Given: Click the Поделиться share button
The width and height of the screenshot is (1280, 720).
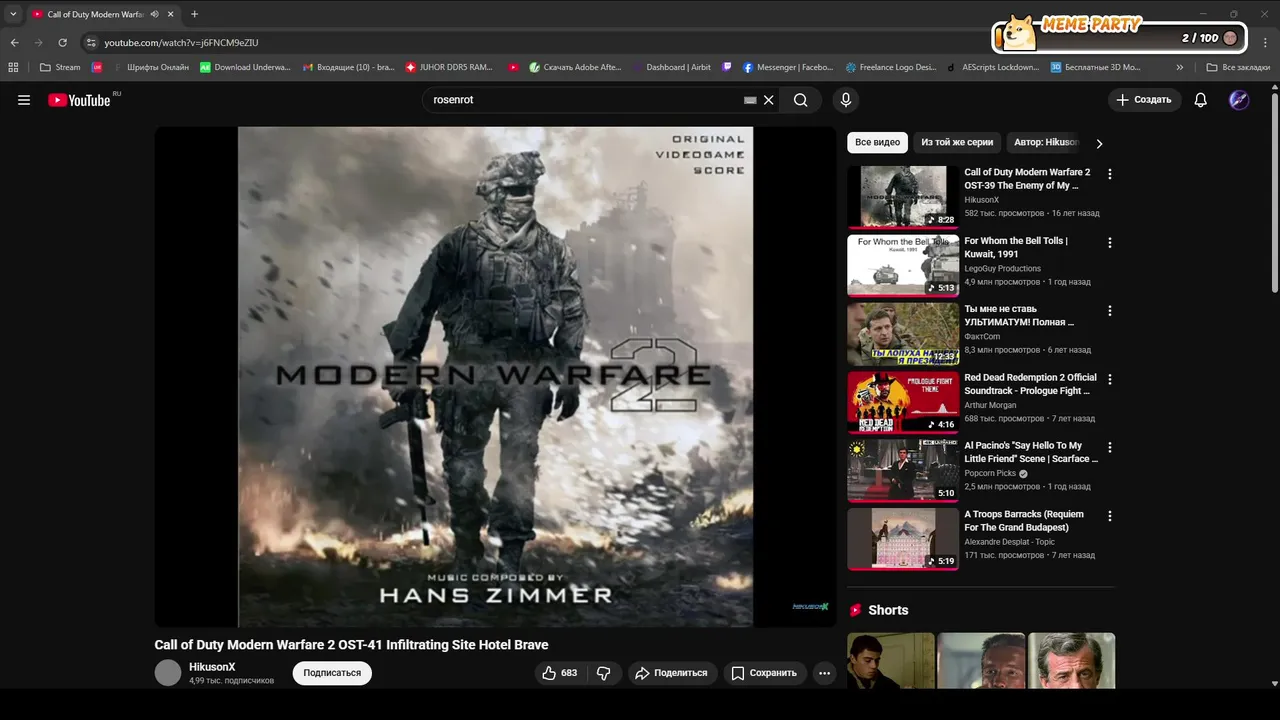Looking at the screenshot, I should click(x=671, y=673).
